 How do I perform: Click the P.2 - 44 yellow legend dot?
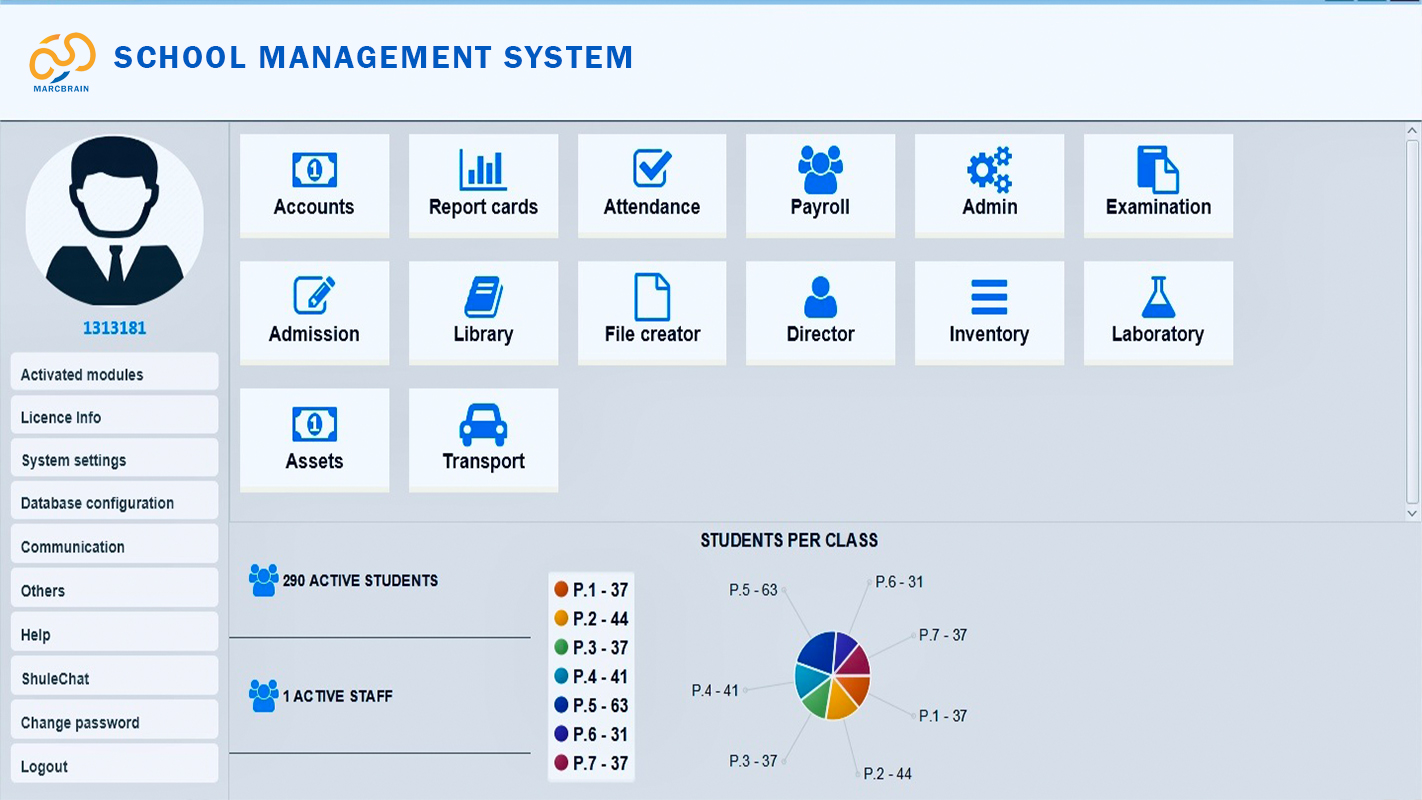[561, 619]
